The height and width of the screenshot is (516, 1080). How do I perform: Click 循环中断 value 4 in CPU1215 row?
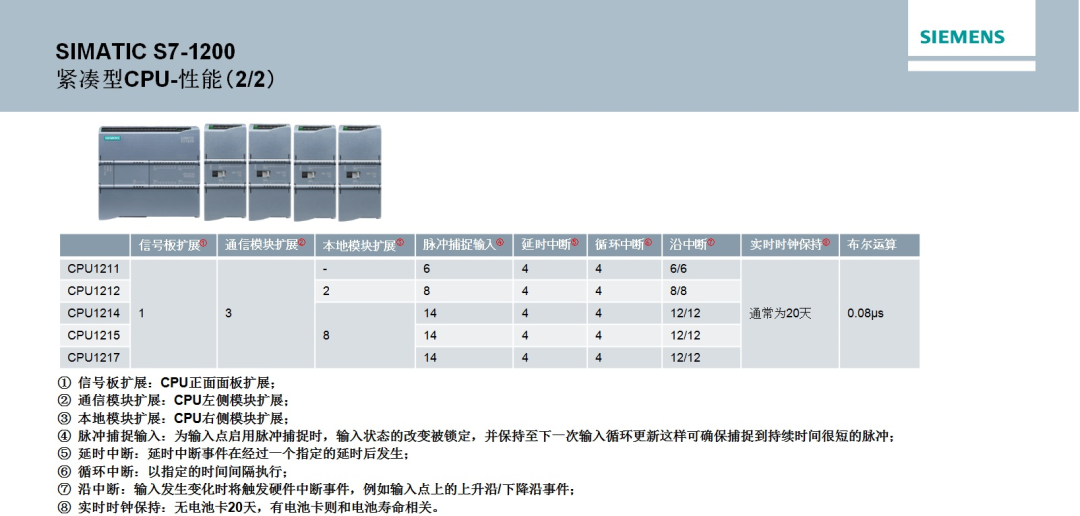point(599,335)
